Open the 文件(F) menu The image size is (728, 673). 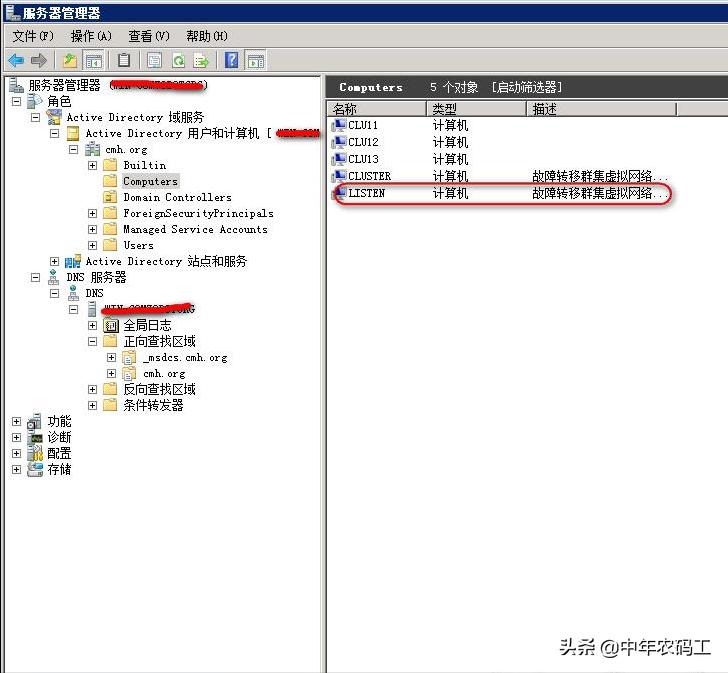tap(32, 36)
